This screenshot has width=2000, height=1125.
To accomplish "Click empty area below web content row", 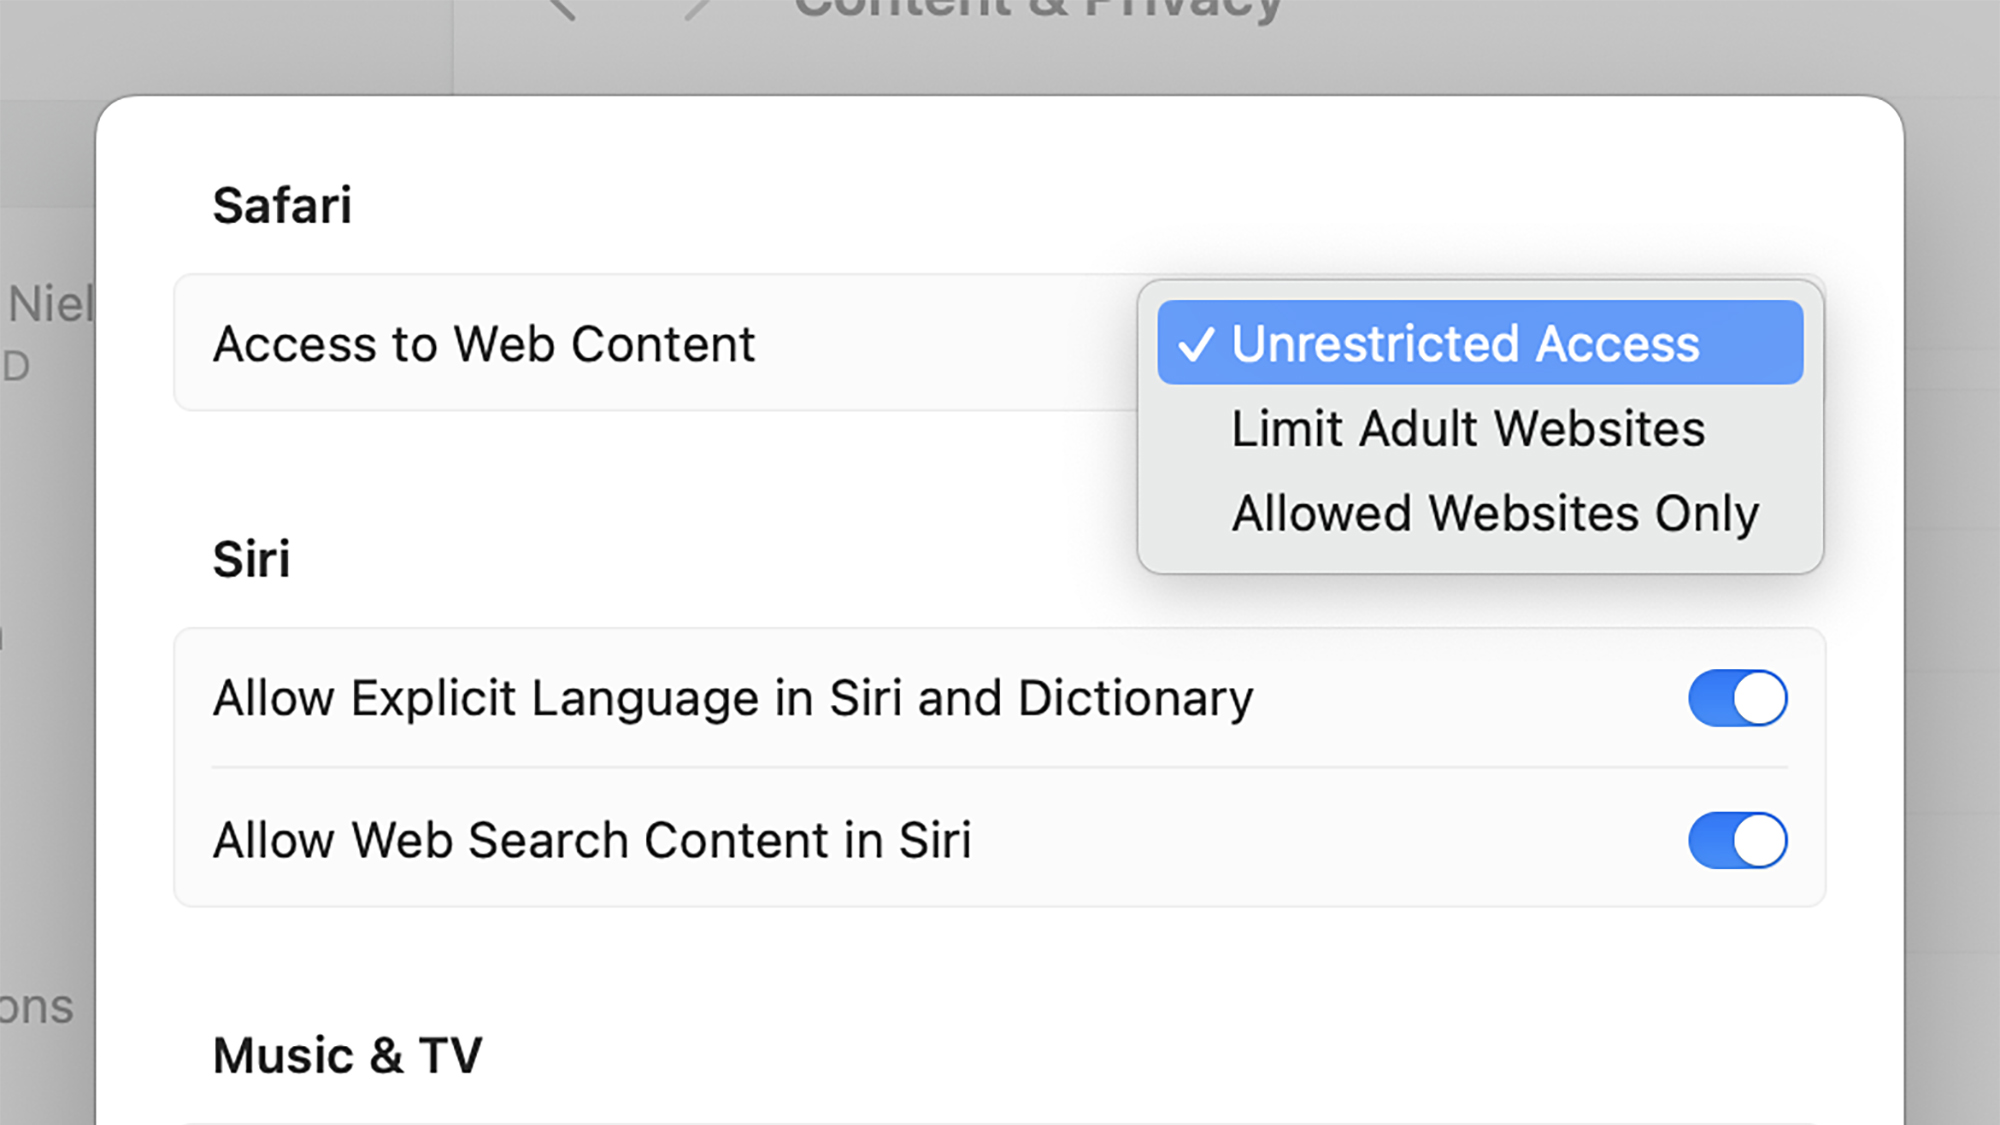I will (650, 470).
